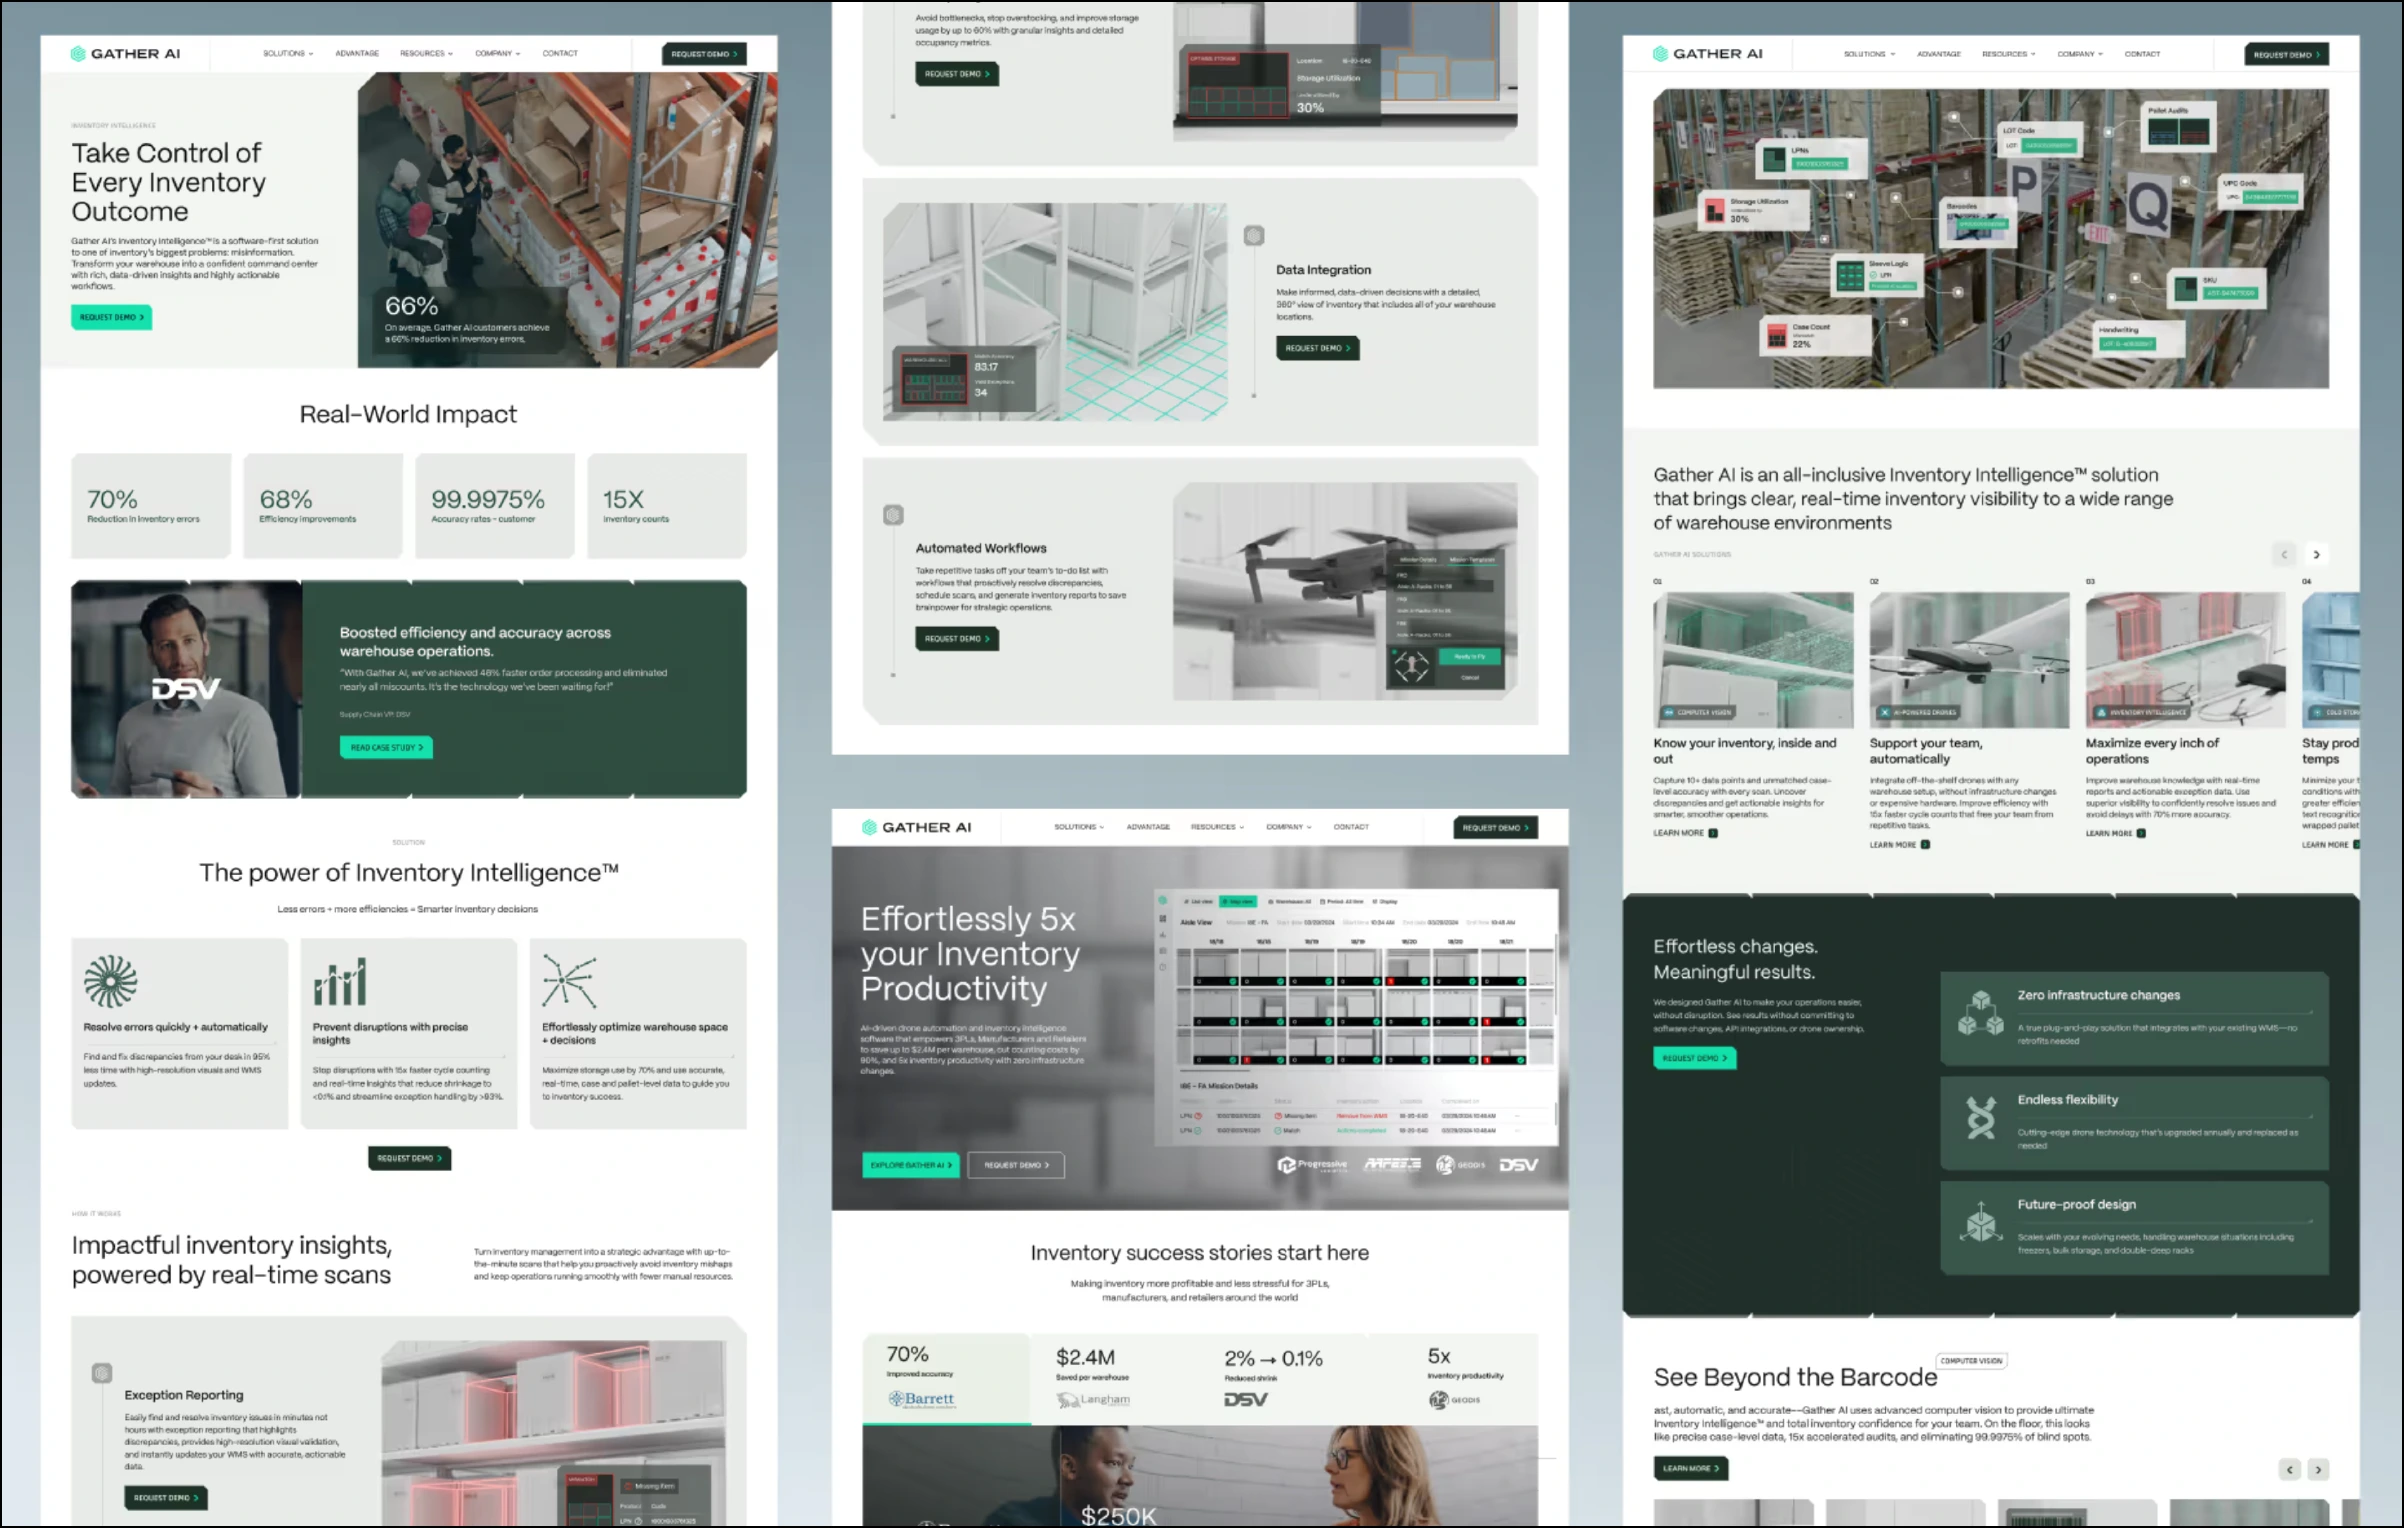Click the DNA-style icon beside 'Endless flexibility'
The width and height of the screenshot is (2404, 1528).
tap(1980, 1118)
